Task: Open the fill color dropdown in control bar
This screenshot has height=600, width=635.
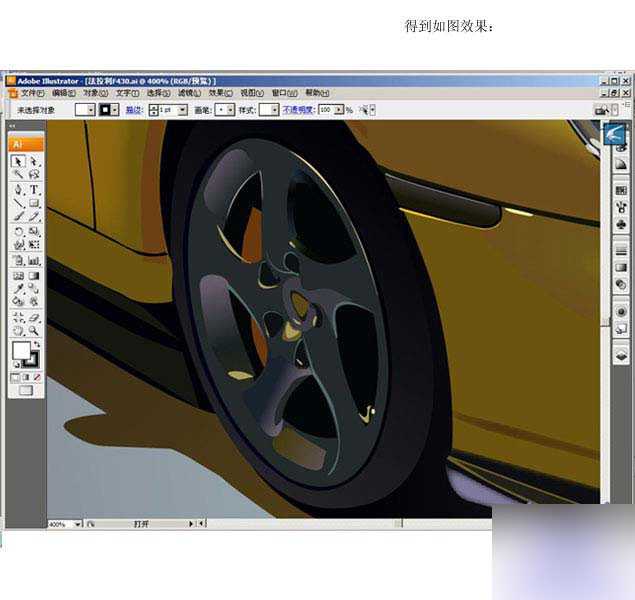Action: coord(91,110)
